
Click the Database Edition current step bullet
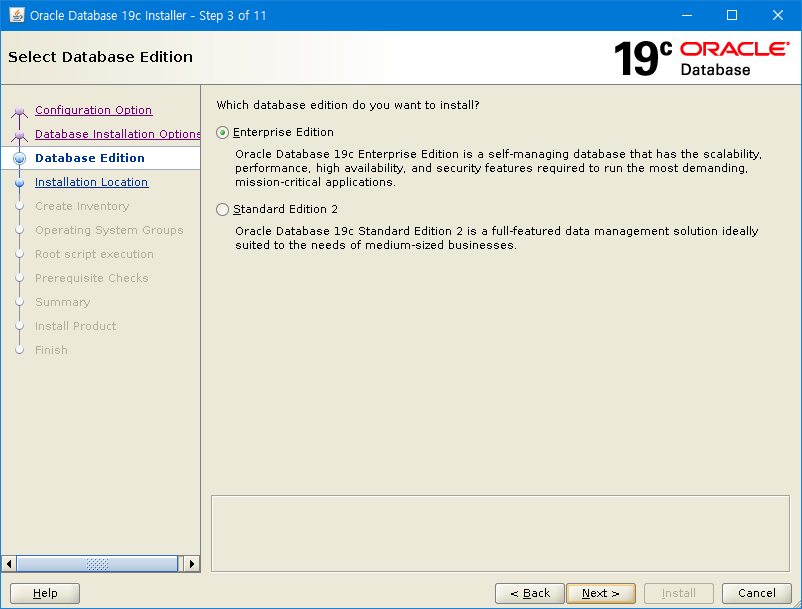[x=19, y=158]
